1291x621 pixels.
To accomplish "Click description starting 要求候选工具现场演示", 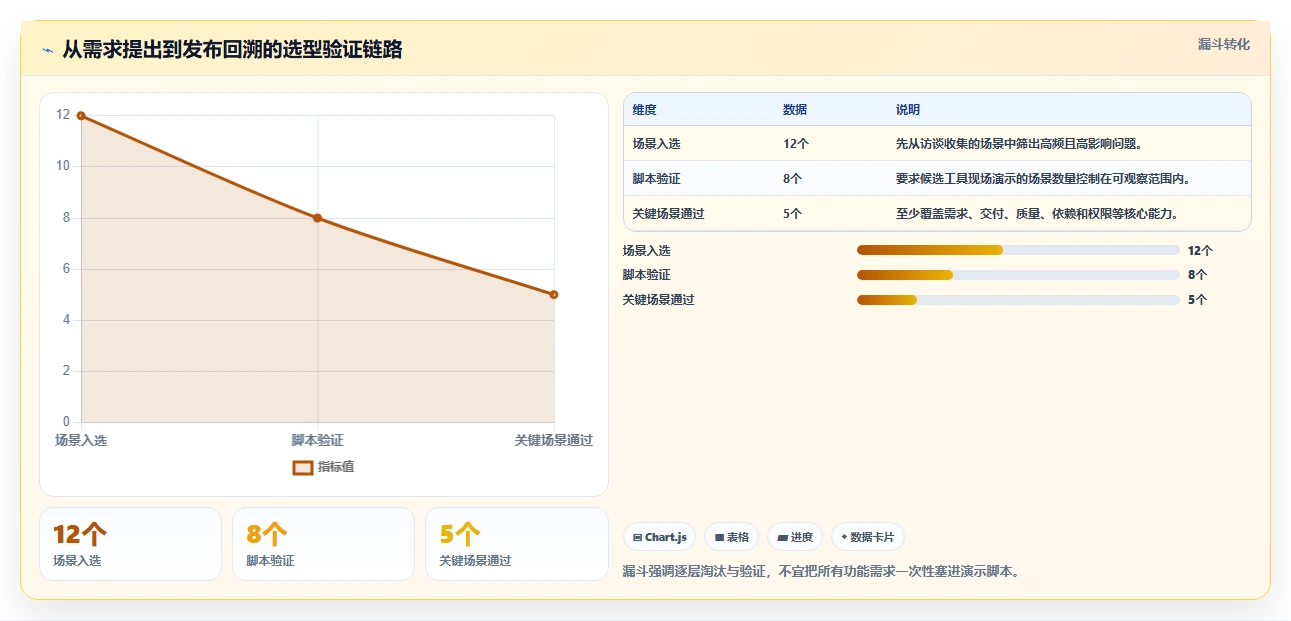I will (1043, 179).
